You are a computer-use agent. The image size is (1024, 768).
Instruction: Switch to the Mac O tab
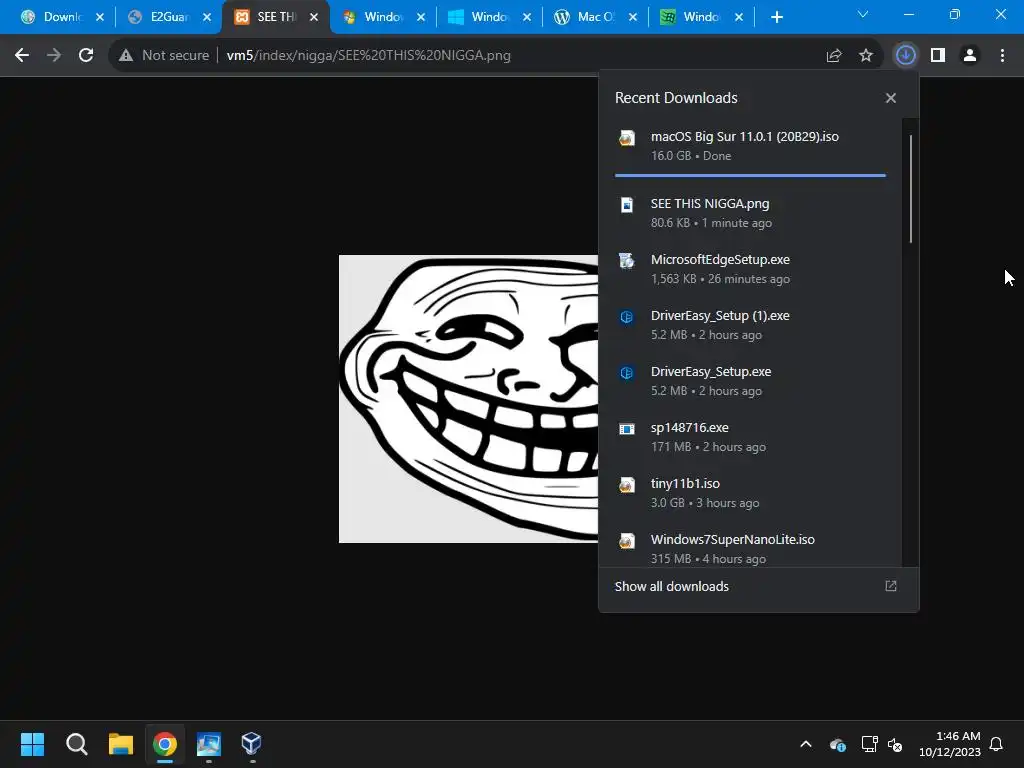coord(594,17)
